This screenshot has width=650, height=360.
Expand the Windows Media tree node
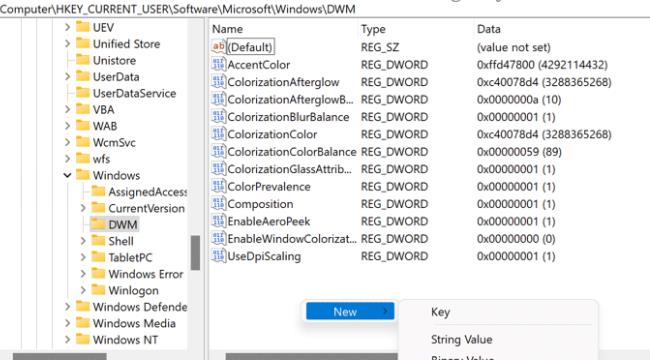(67, 323)
